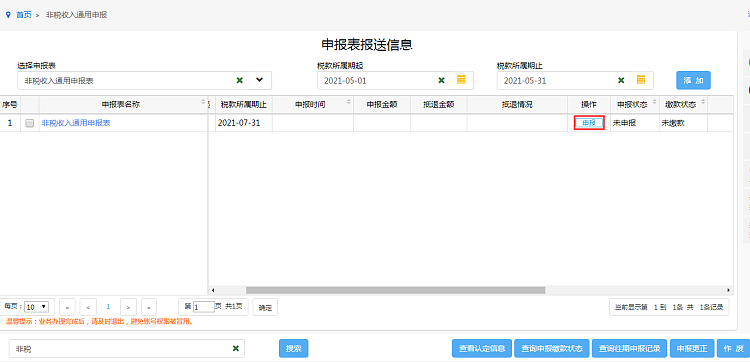Sort by the 申报时间 column arrows
The image size is (750, 362).
pyautogui.click(x=348, y=102)
